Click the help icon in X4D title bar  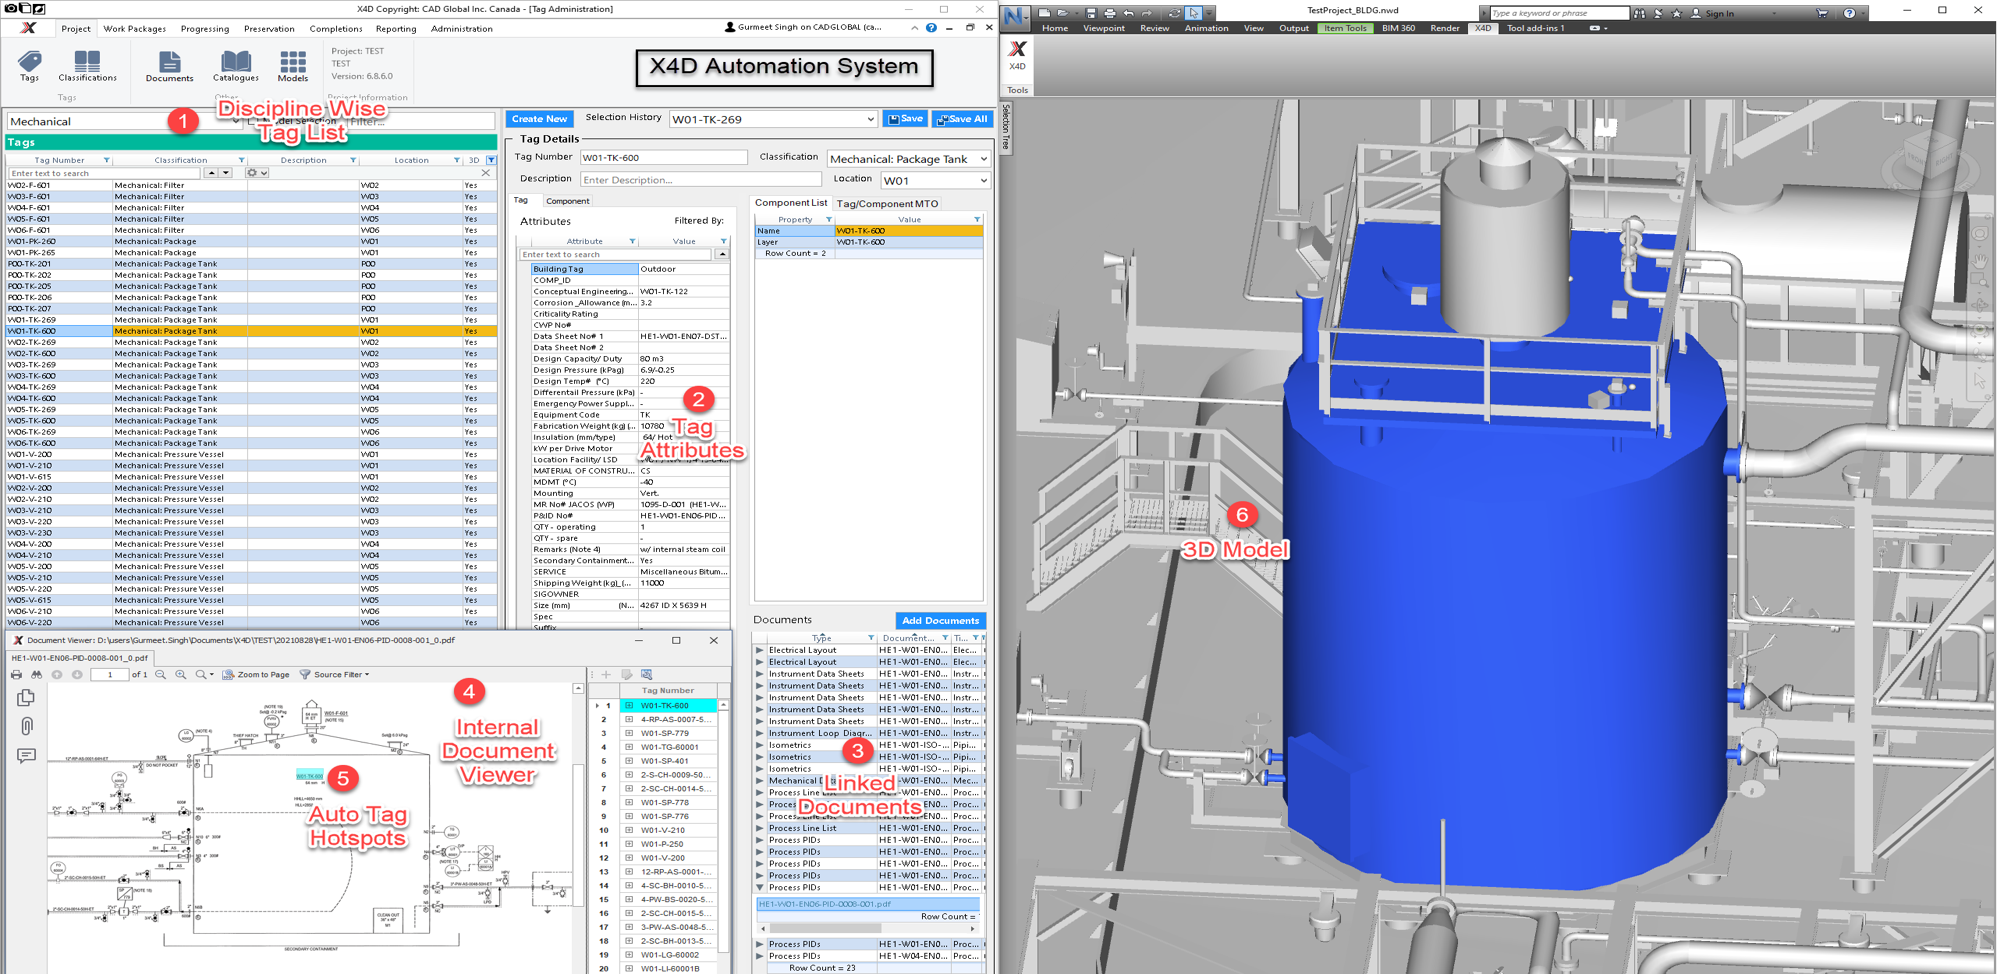coord(931,28)
